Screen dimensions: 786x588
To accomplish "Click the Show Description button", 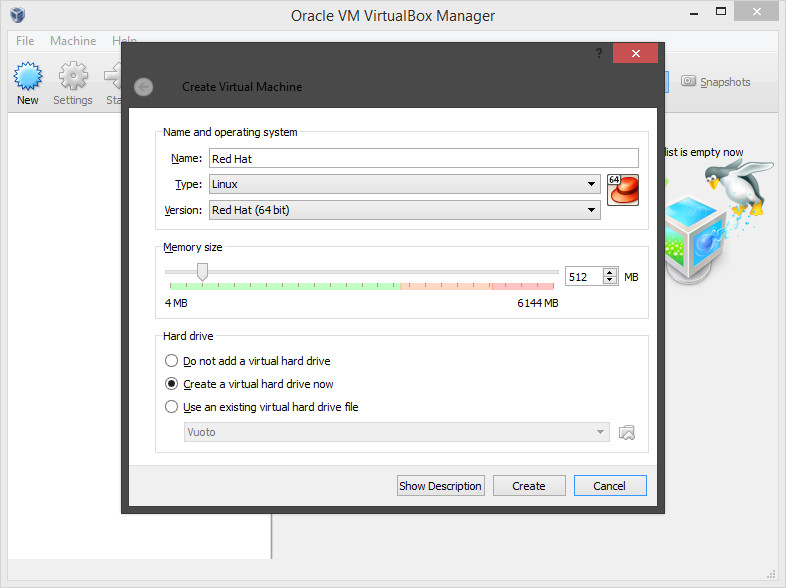I will (x=441, y=486).
